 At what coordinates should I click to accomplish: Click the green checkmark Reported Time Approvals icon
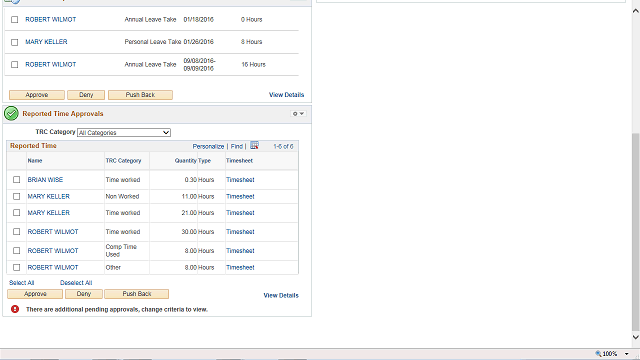click(11, 114)
